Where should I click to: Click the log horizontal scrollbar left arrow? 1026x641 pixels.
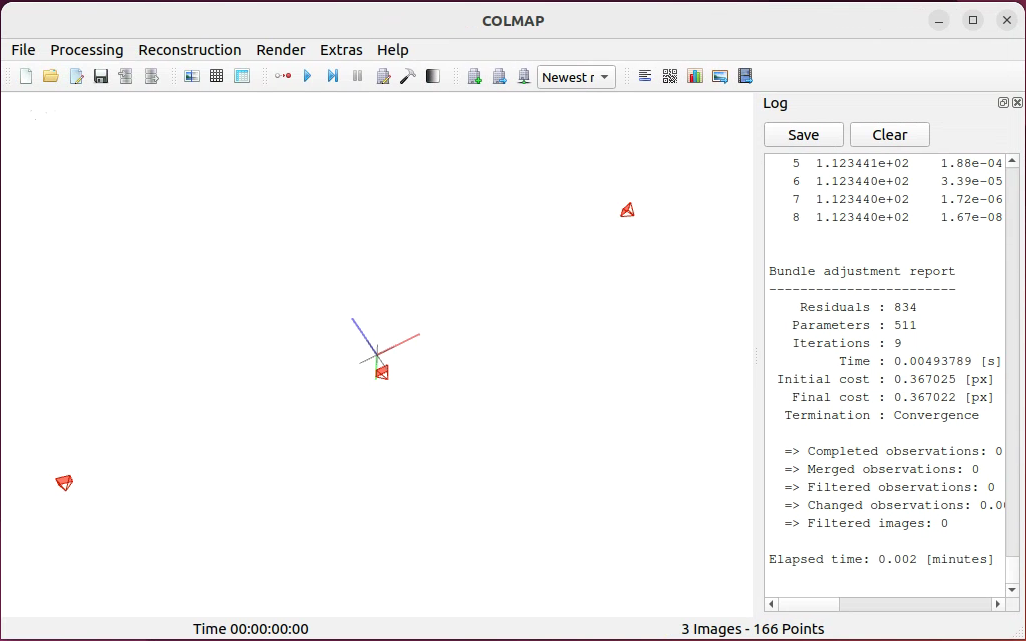[x=771, y=604]
